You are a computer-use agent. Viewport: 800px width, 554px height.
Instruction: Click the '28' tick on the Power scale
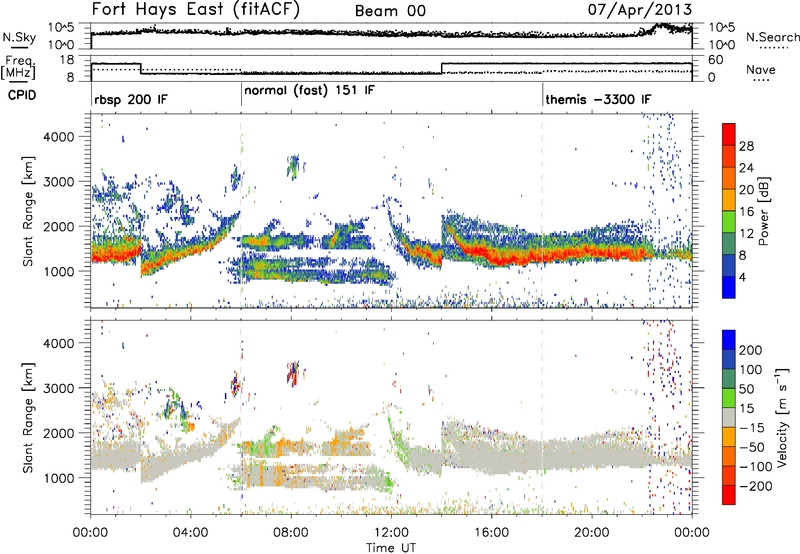pos(746,146)
